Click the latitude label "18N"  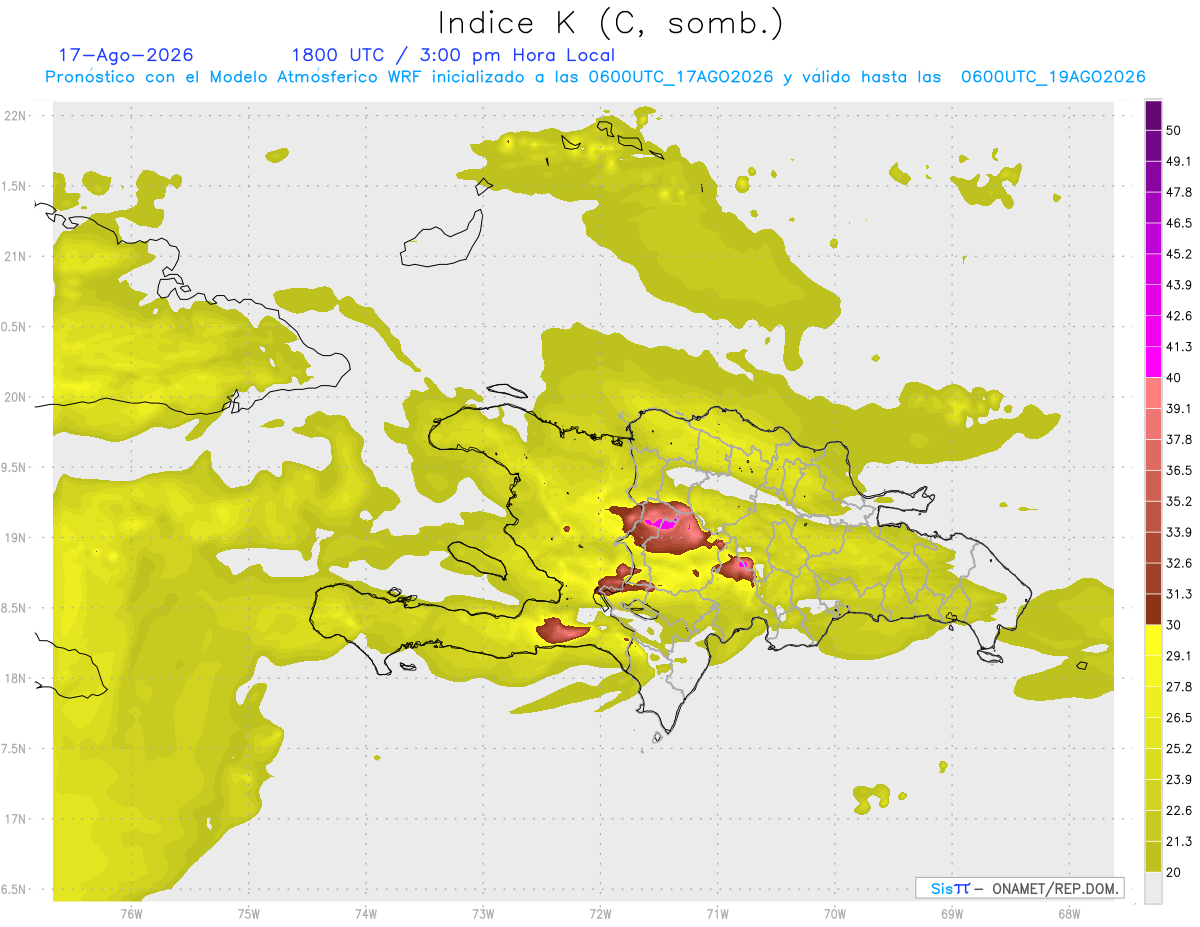pos(16,678)
